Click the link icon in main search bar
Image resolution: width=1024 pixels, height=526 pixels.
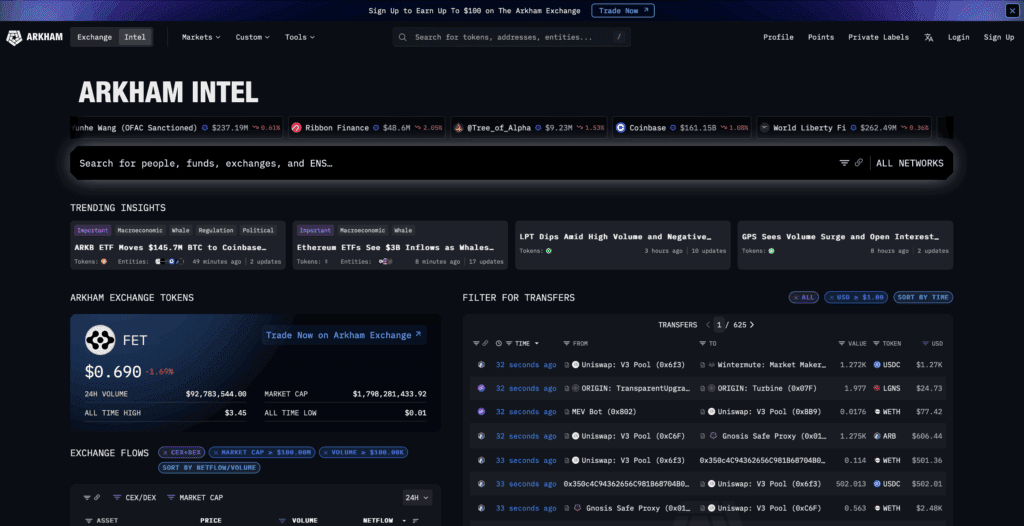click(x=859, y=163)
